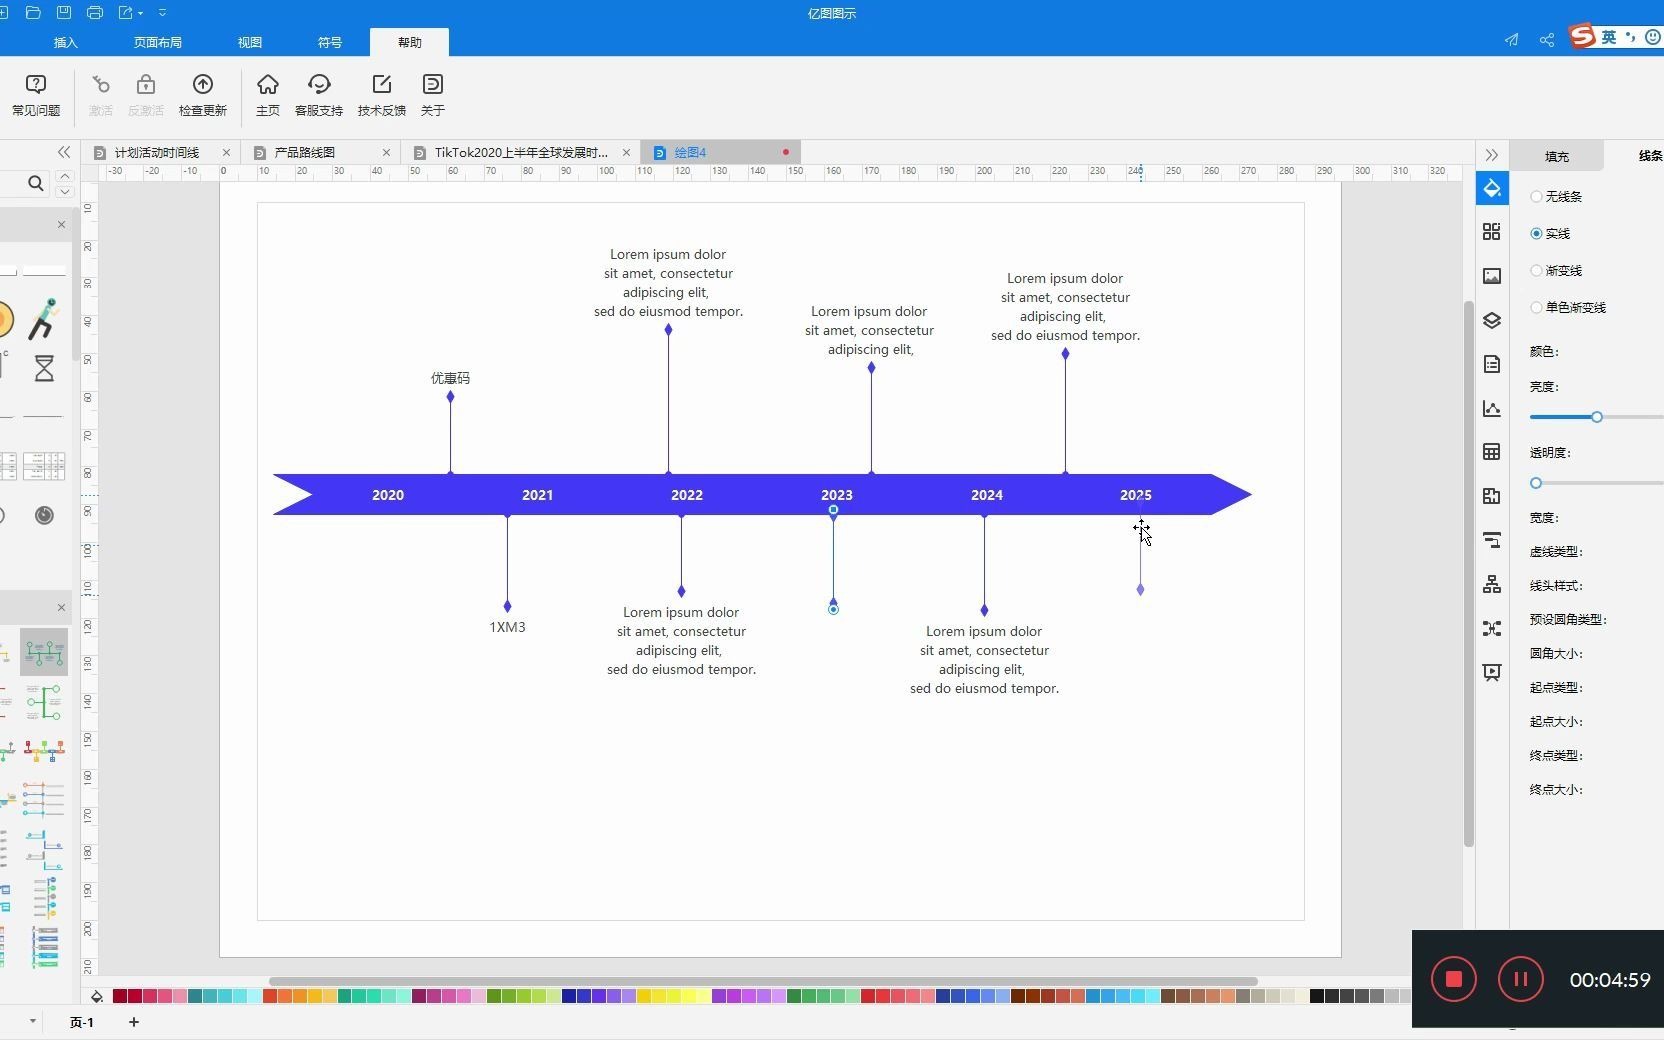Open the export dropdown arrow in title bar

tap(140, 13)
